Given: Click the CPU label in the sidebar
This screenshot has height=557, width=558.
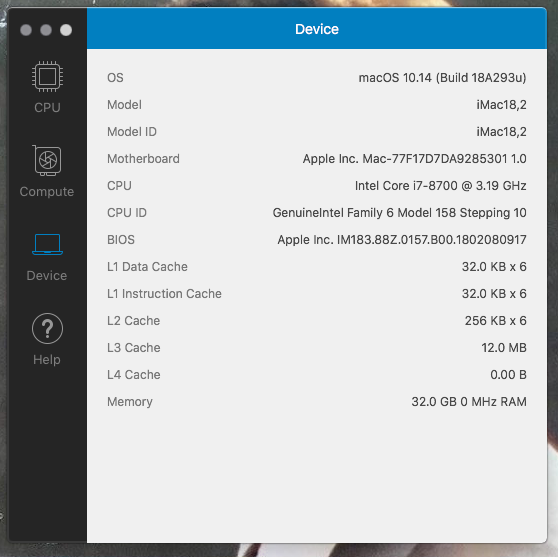Looking at the screenshot, I should [47, 107].
